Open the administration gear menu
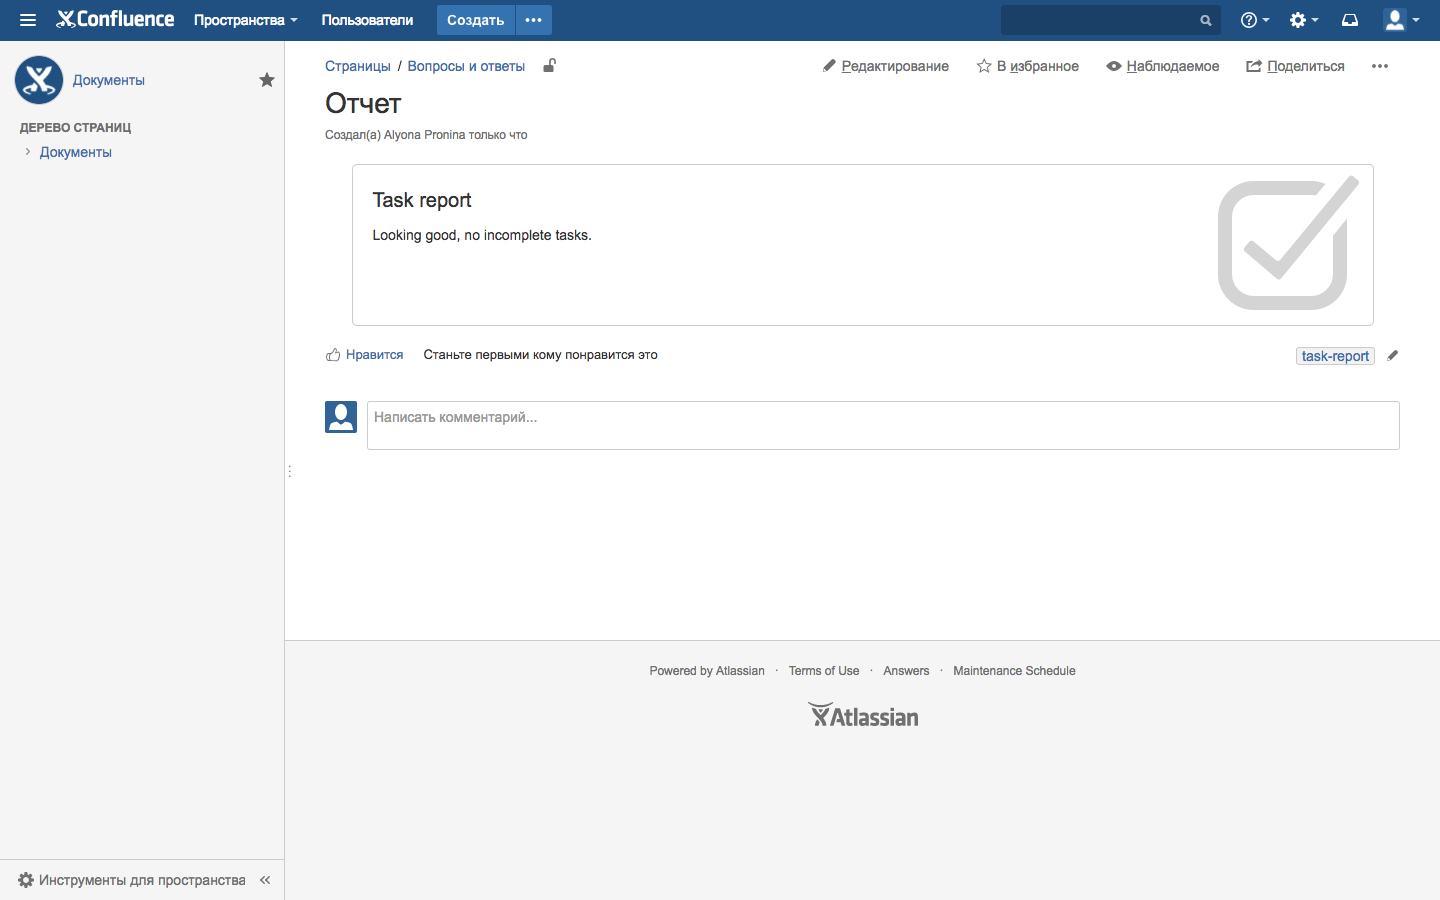Viewport: 1440px width, 900px height. (1304, 20)
